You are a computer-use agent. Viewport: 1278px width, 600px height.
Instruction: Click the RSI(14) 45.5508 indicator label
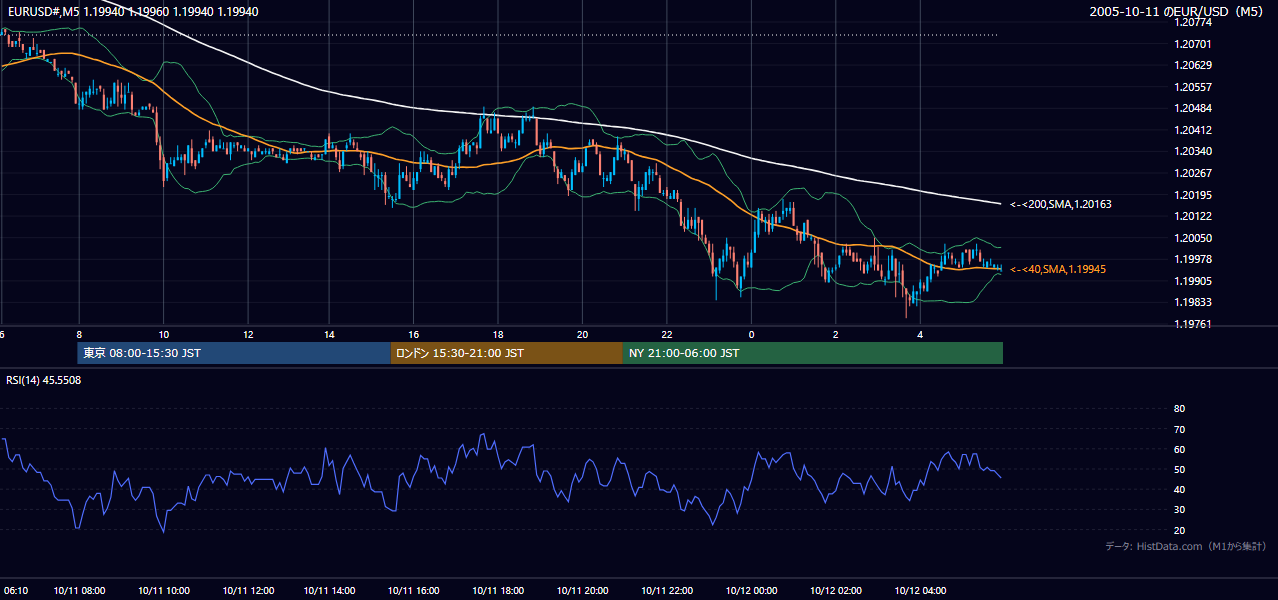click(44, 381)
